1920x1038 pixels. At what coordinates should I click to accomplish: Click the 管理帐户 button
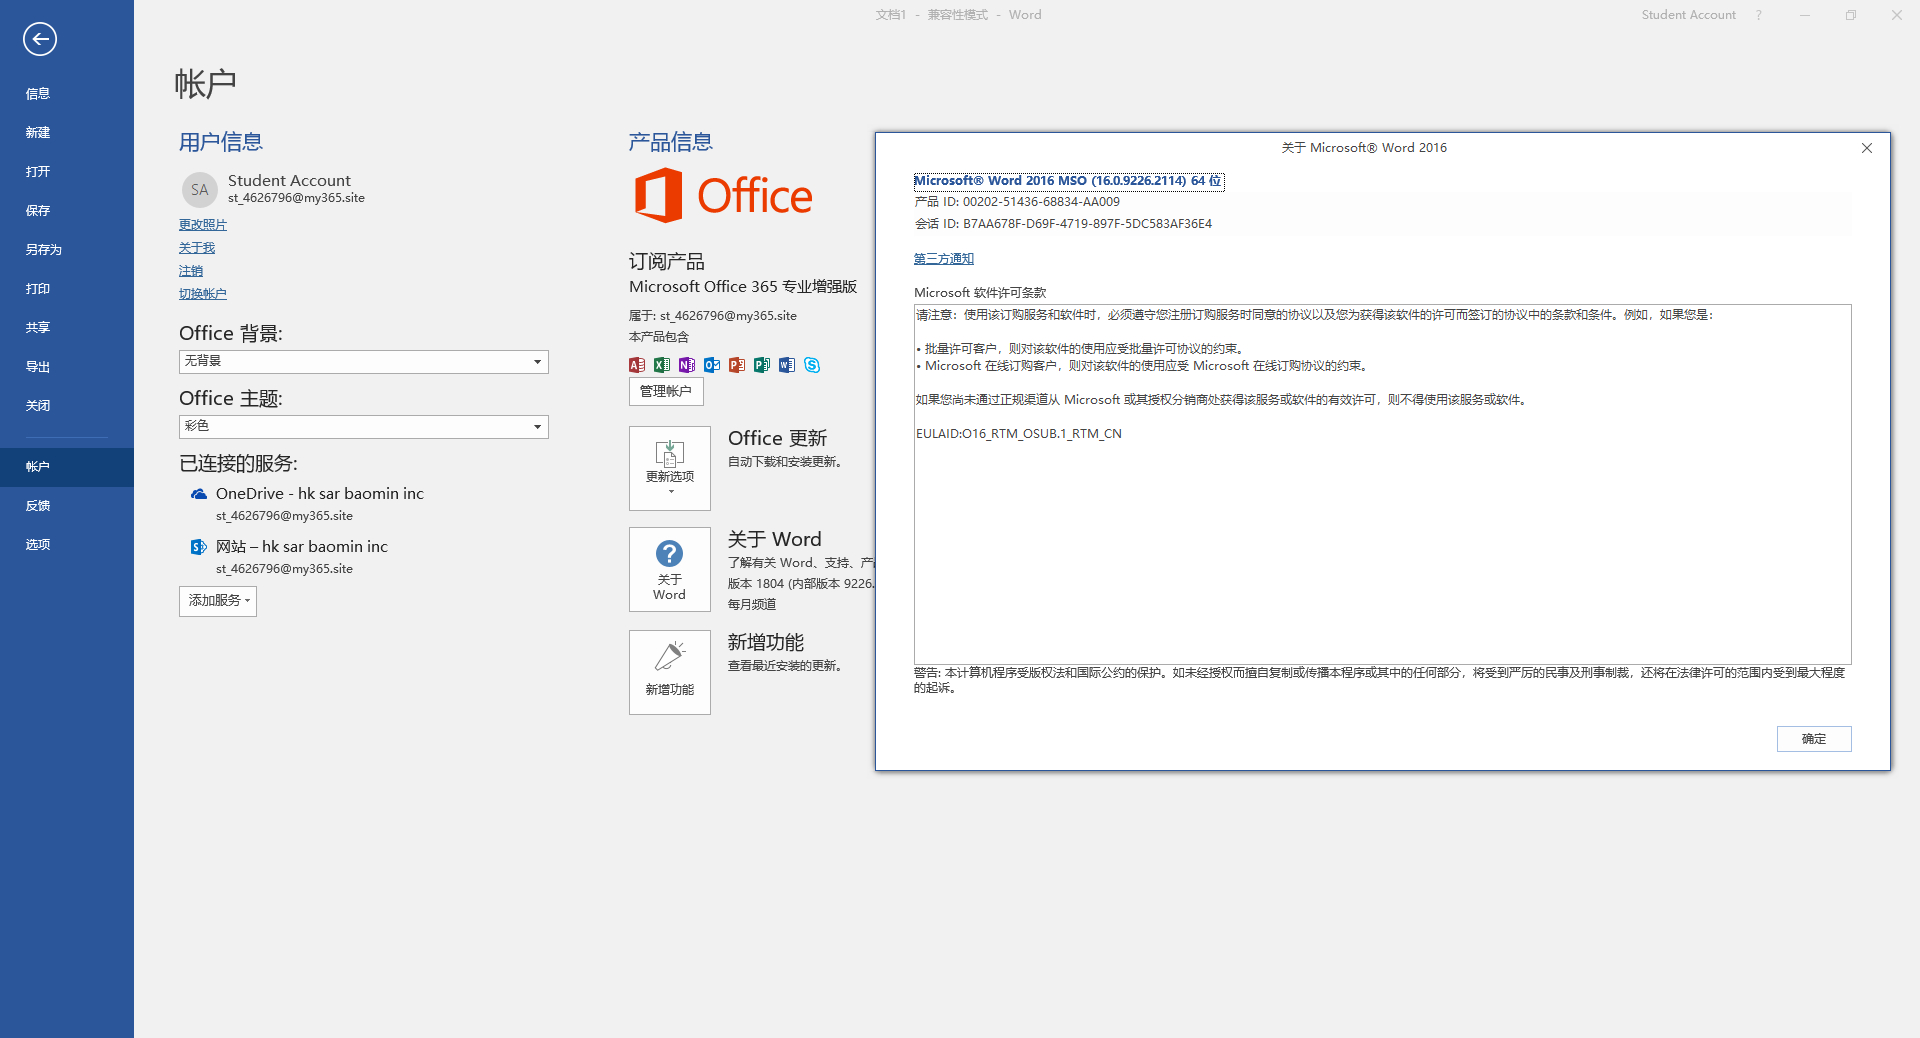666,391
